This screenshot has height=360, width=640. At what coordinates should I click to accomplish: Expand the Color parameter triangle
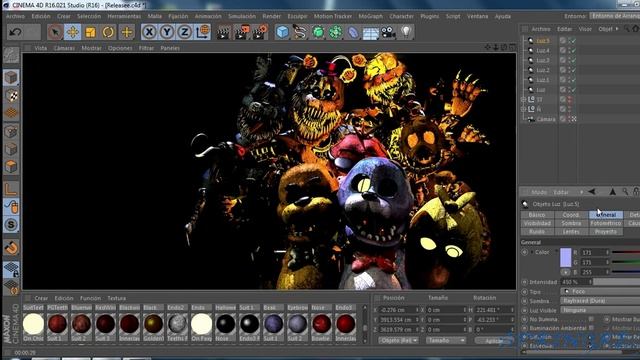(532, 252)
